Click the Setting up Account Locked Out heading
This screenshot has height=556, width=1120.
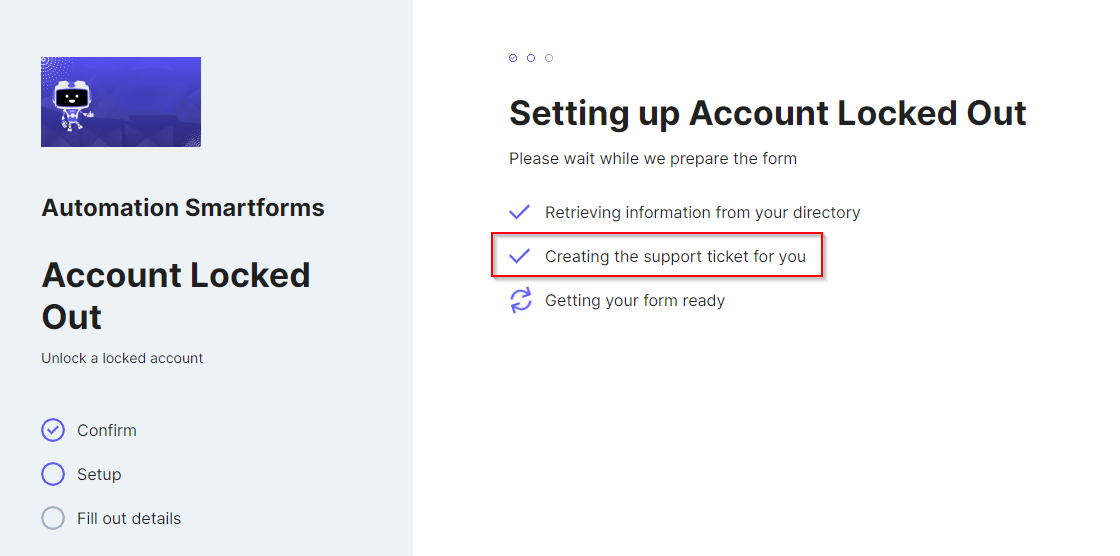[768, 113]
